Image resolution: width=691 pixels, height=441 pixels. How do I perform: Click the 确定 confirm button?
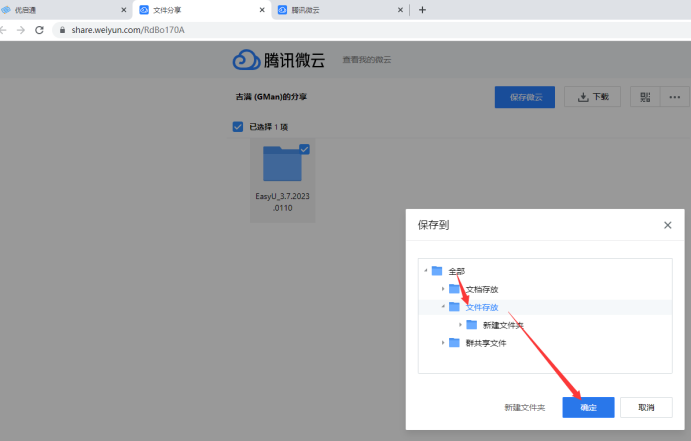588,407
